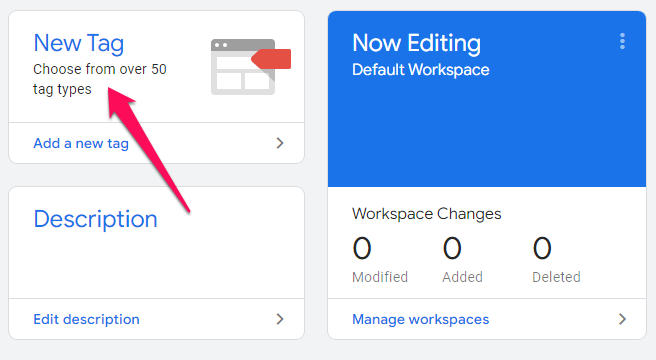Viewport: 656px width, 360px height.
Task: Click the chevron beside Add a new tag
Action: pos(280,143)
